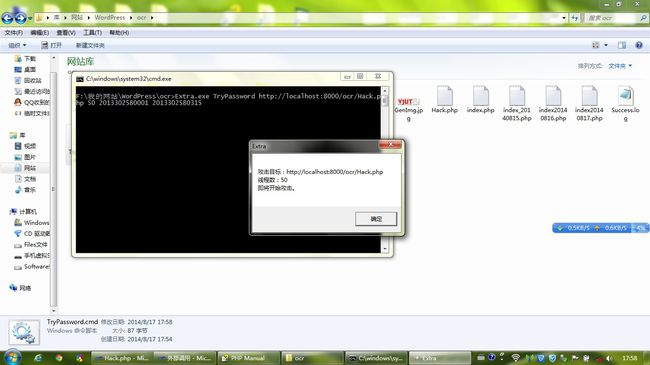This screenshot has height=365, width=650.
Task: Open the 帮助(H) menu
Action: [119, 32]
